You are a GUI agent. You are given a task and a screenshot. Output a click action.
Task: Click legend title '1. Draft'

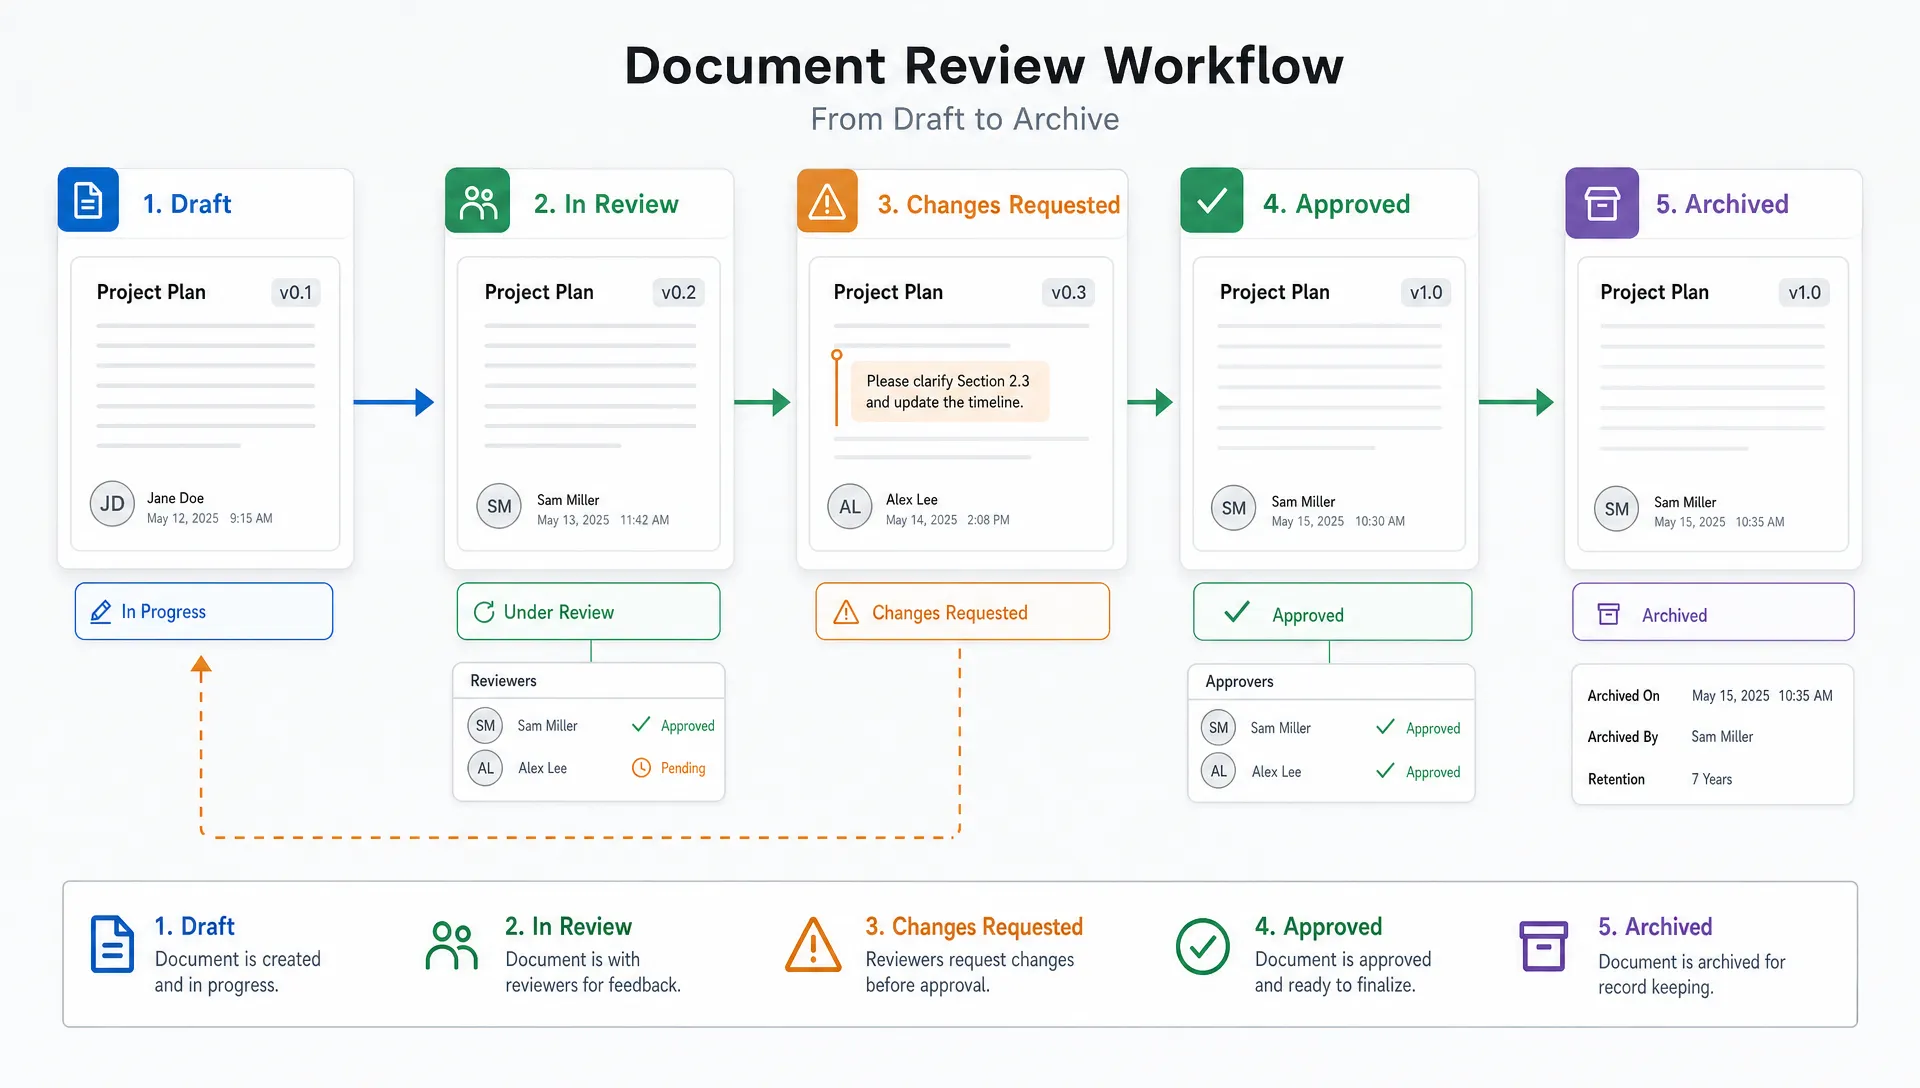194,927
